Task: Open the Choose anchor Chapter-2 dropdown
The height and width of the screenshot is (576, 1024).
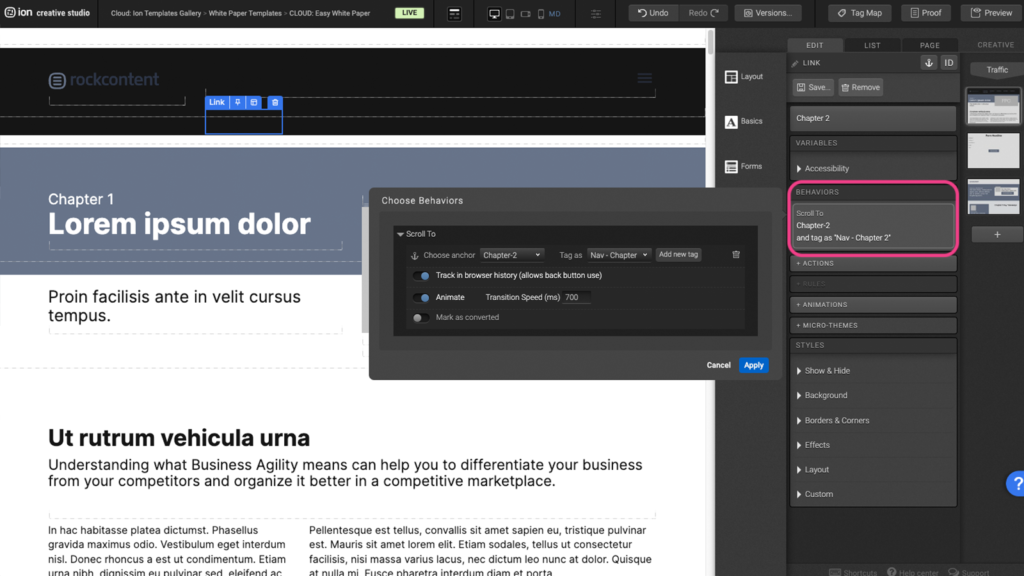Action: click(512, 255)
